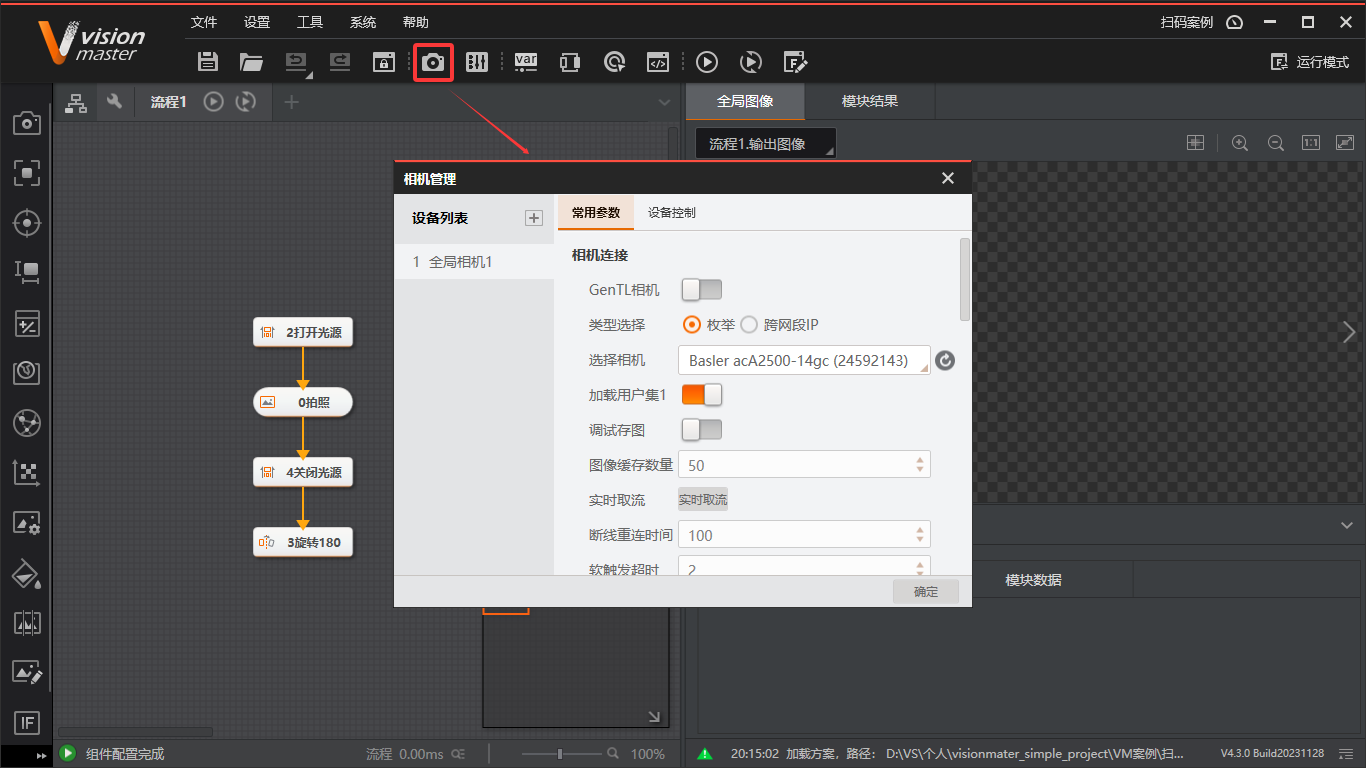The height and width of the screenshot is (768, 1366).
Task: Click the redo toolbar icon
Action: 340,62
